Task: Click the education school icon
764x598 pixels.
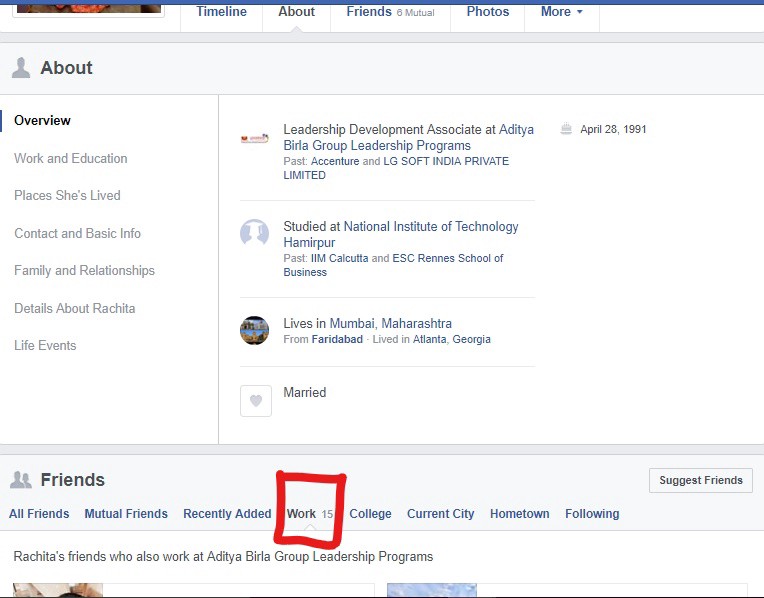Action: 254,233
